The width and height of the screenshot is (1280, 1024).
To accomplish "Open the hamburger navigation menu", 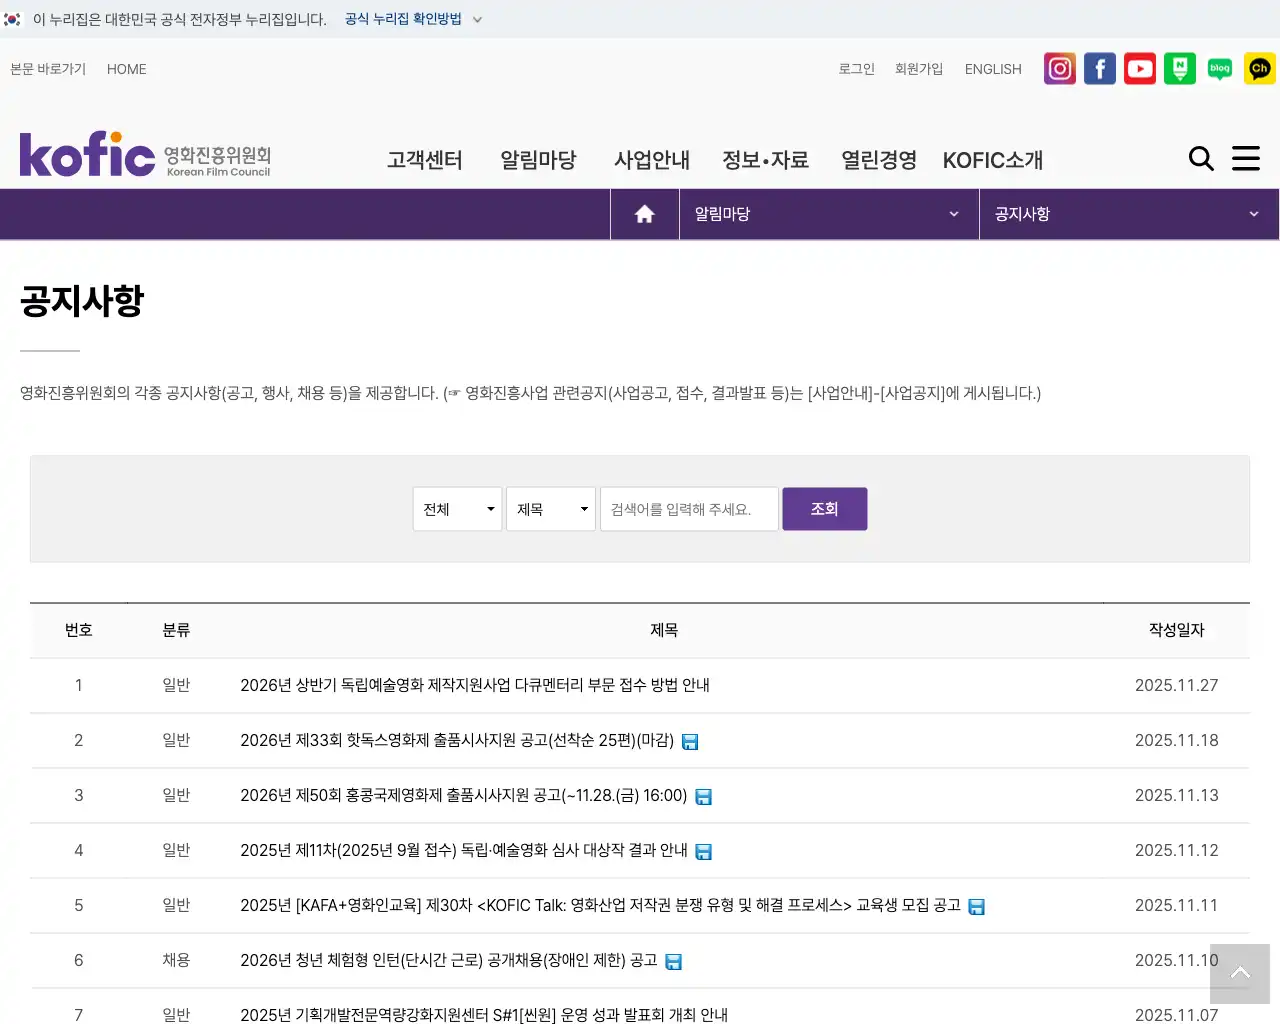I will coord(1245,158).
